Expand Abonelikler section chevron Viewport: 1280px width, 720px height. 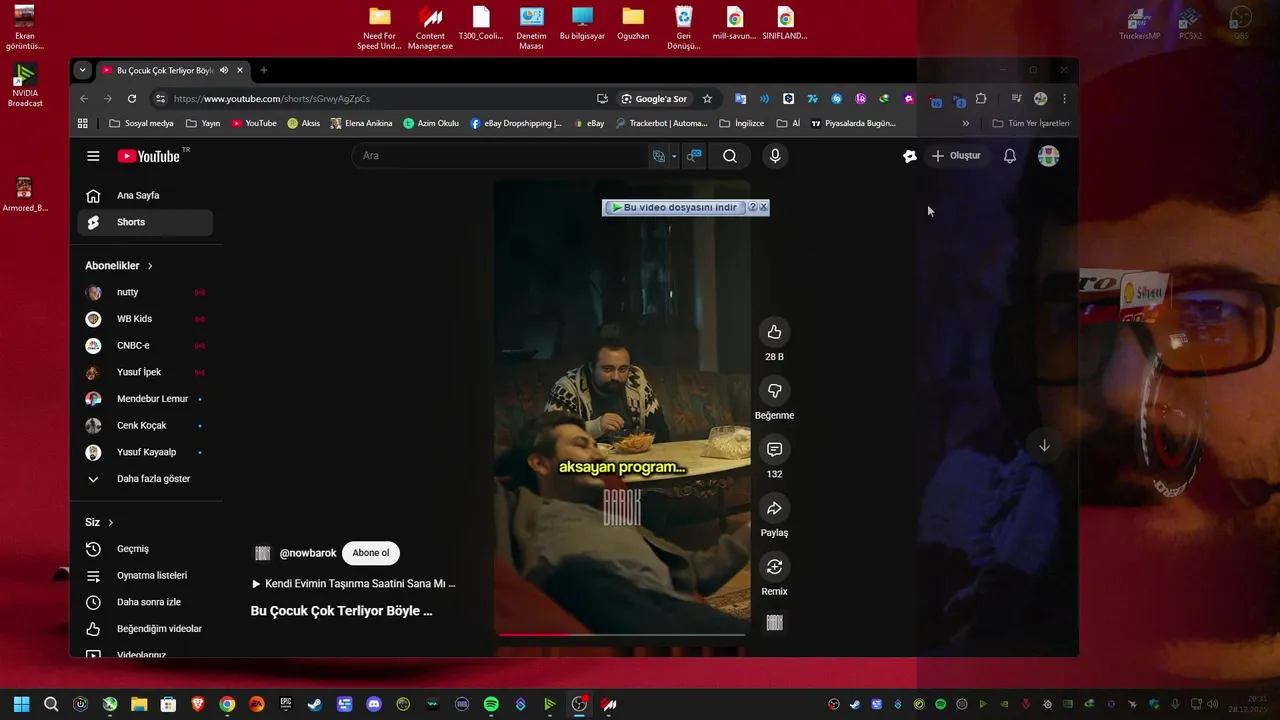(x=150, y=266)
